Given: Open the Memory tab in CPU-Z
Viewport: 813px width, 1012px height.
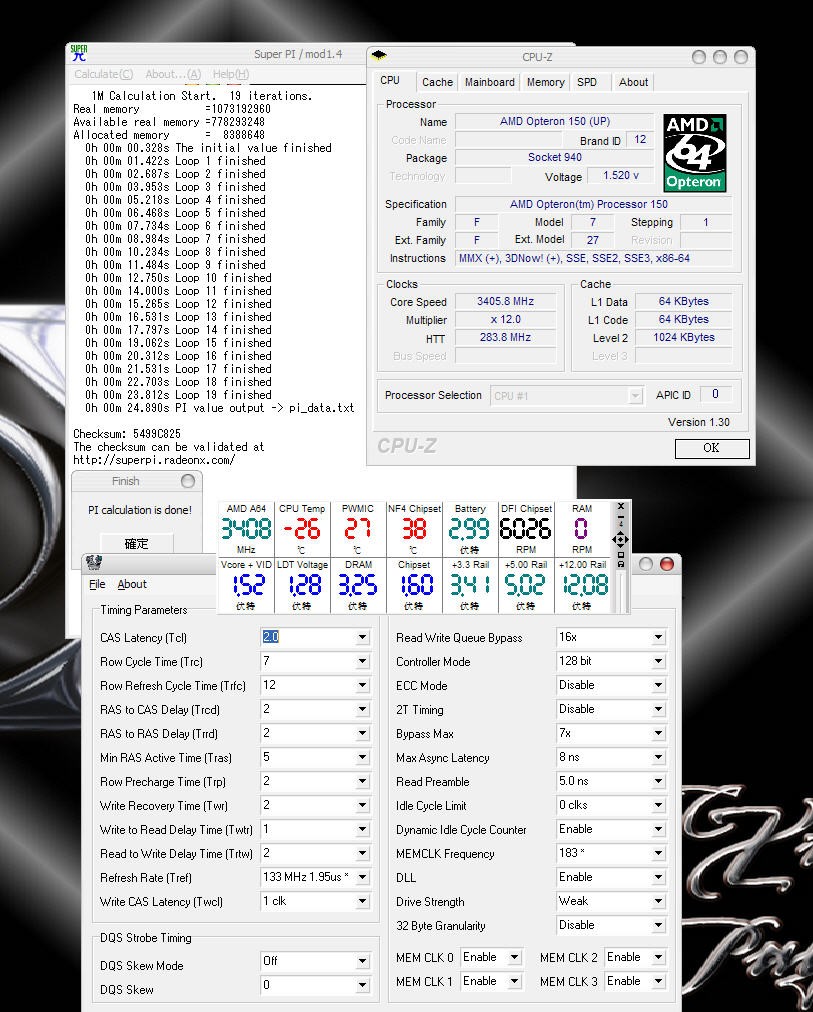Looking at the screenshot, I should click(x=545, y=82).
